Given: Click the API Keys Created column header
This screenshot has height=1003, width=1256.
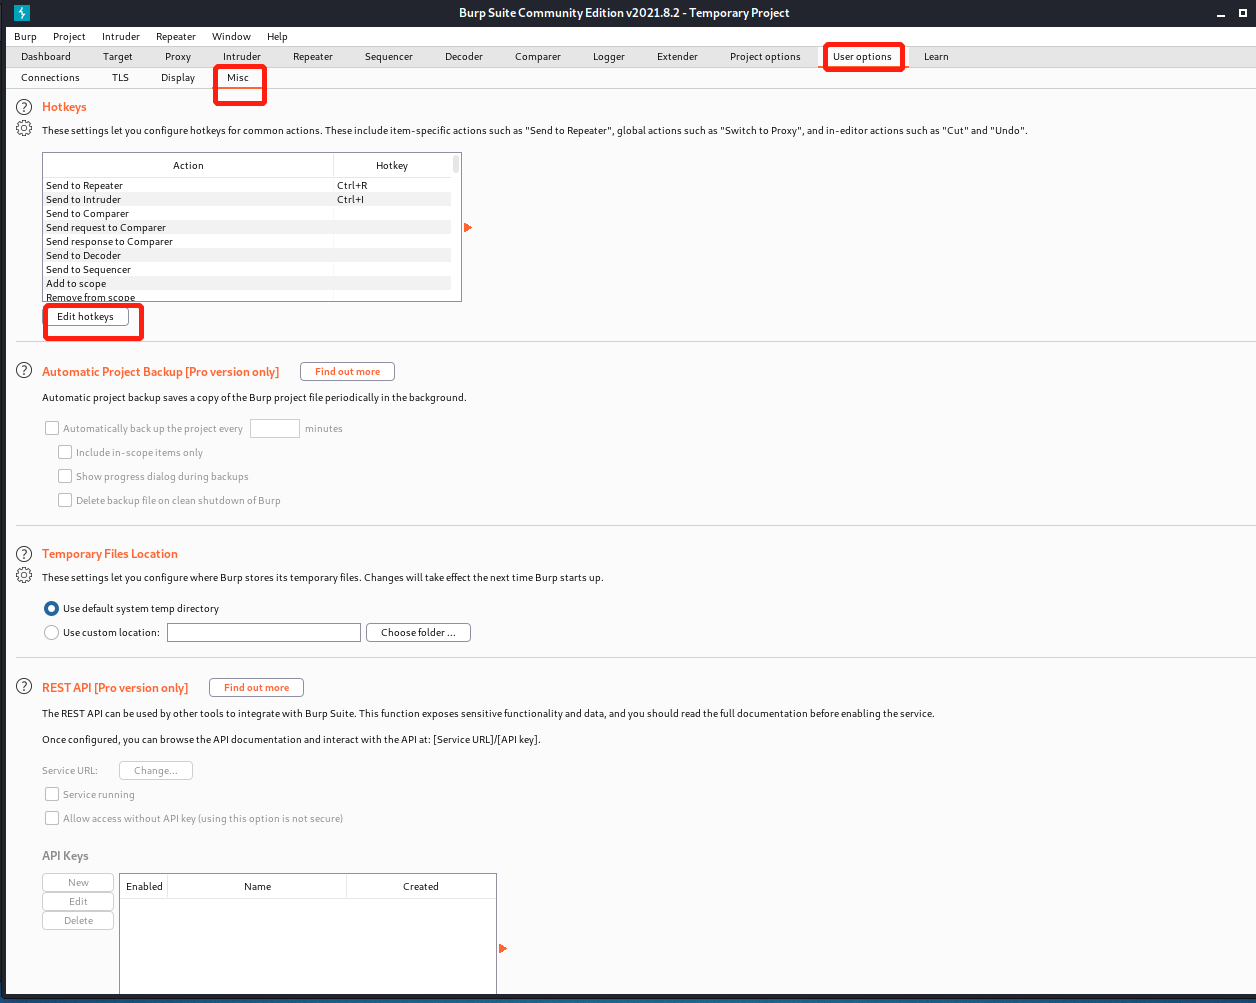Looking at the screenshot, I should 421,887.
